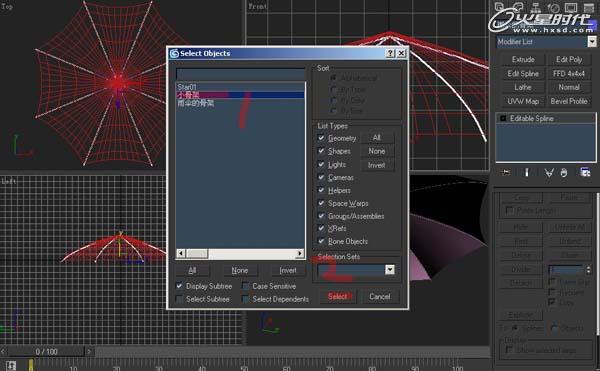Click the object name search field
600x371 pixels.
tap(240, 74)
